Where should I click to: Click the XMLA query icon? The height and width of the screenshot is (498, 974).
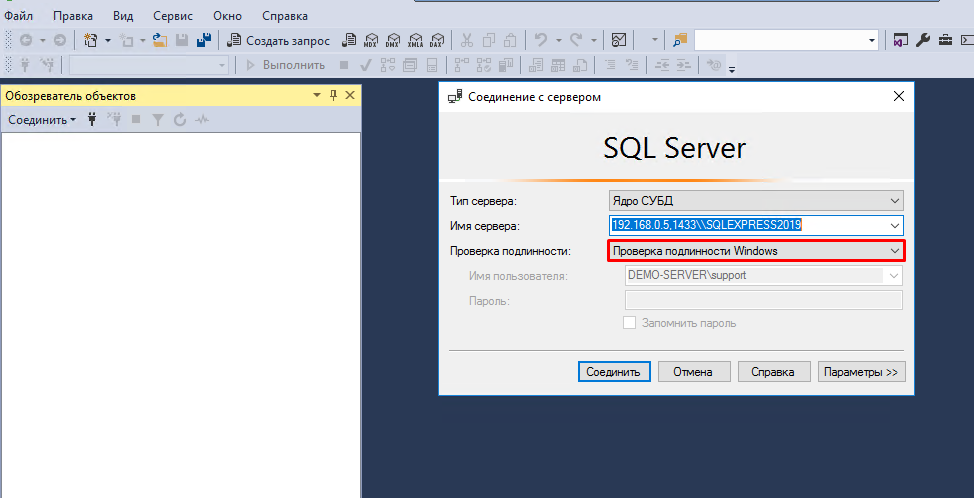pyautogui.click(x=415, y=40)
